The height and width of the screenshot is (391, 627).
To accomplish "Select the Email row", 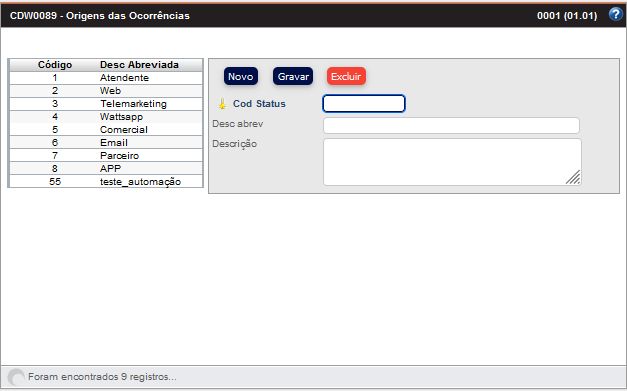I will pyautogui.click(x=106, y=143).
